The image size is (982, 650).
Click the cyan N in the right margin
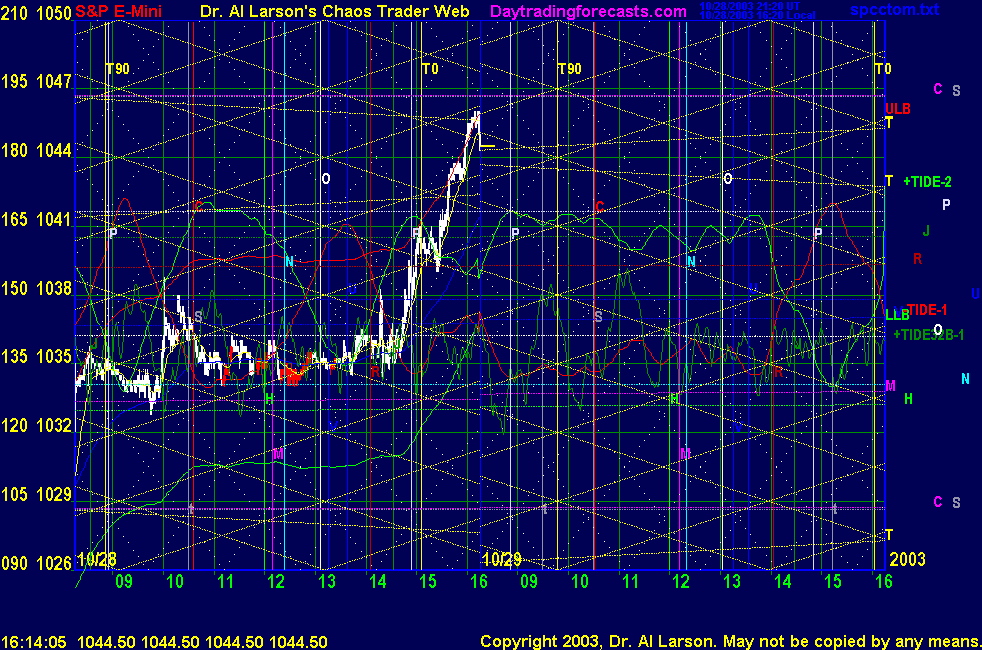point(965,379)
